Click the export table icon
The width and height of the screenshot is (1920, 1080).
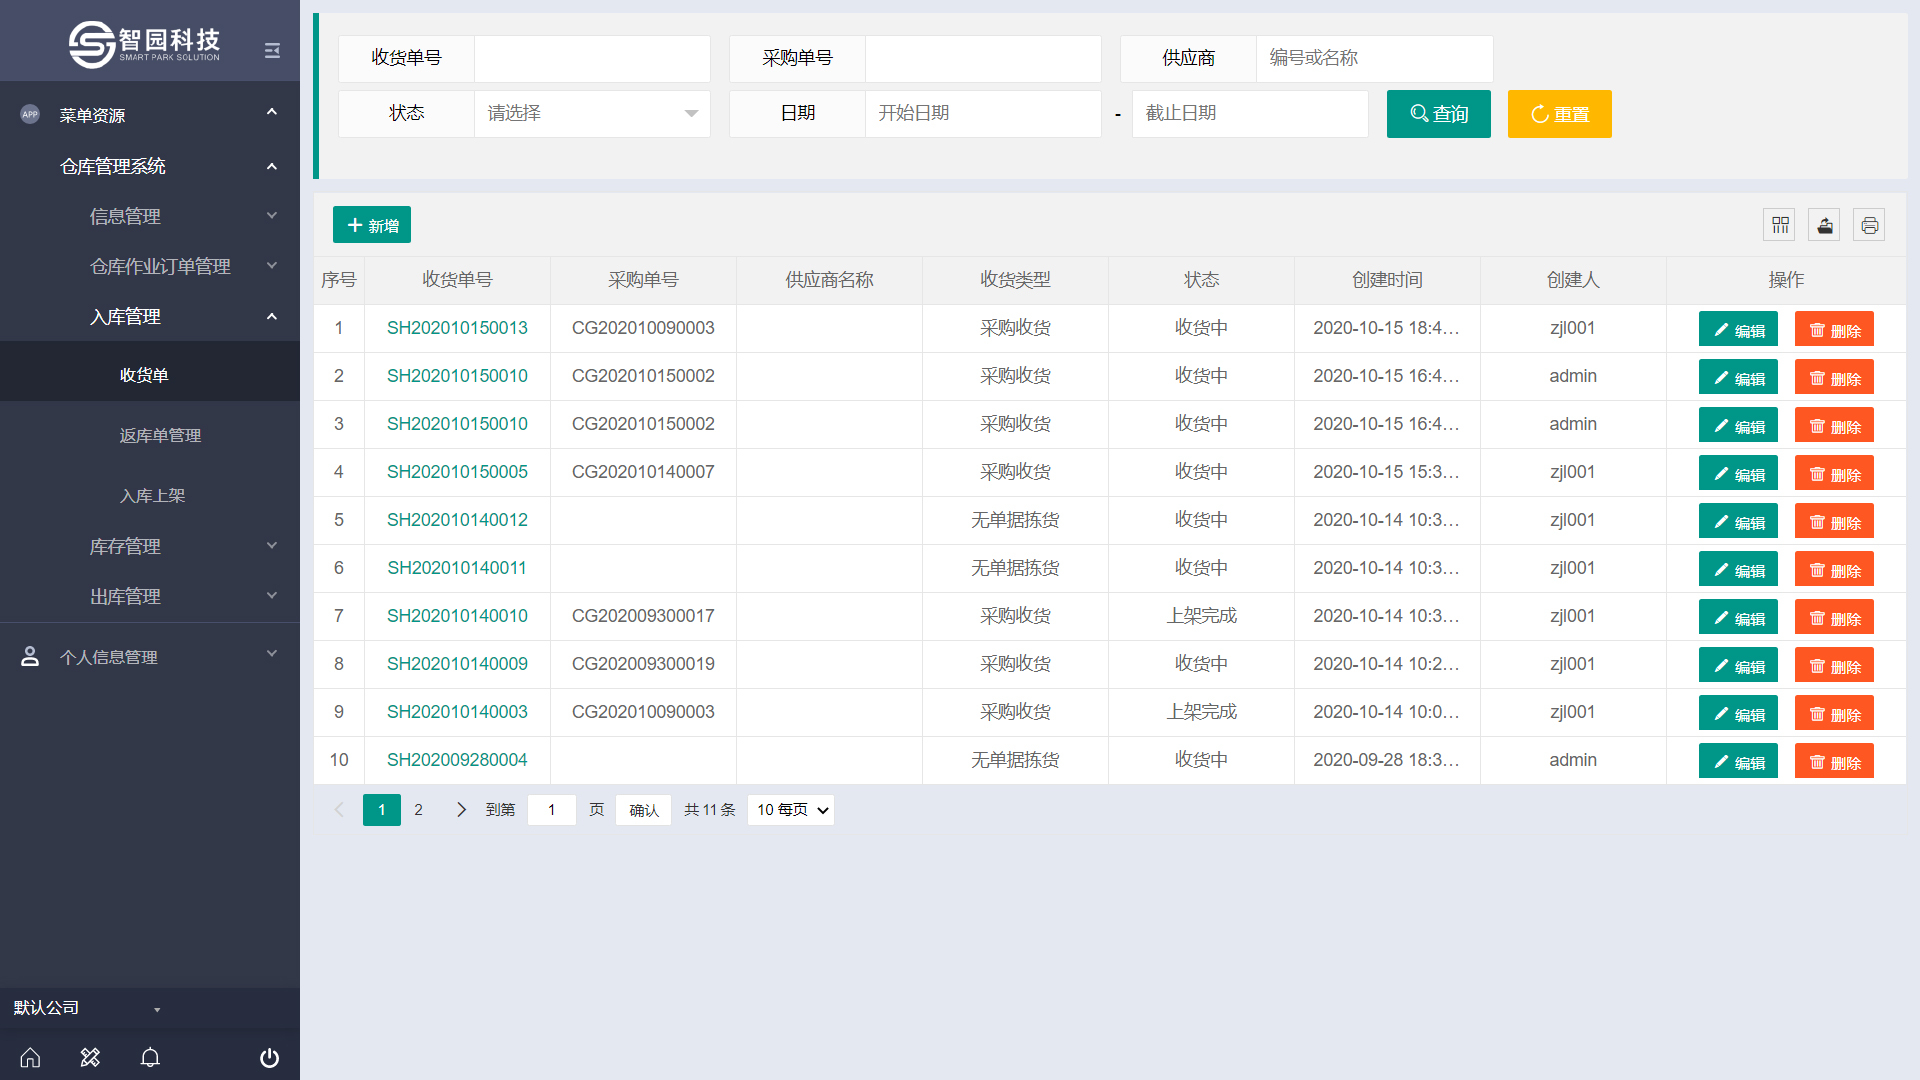1825,225
